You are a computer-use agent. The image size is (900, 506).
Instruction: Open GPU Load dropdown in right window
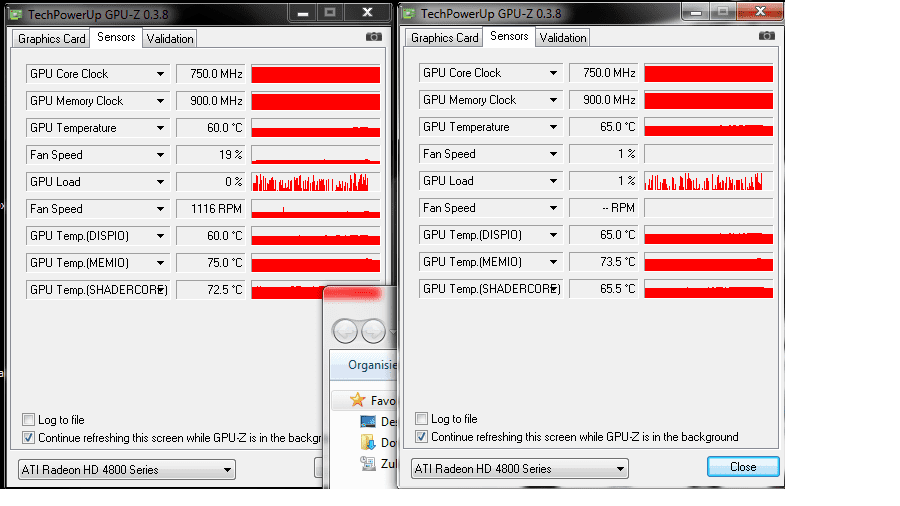click(x=553, y=181)
